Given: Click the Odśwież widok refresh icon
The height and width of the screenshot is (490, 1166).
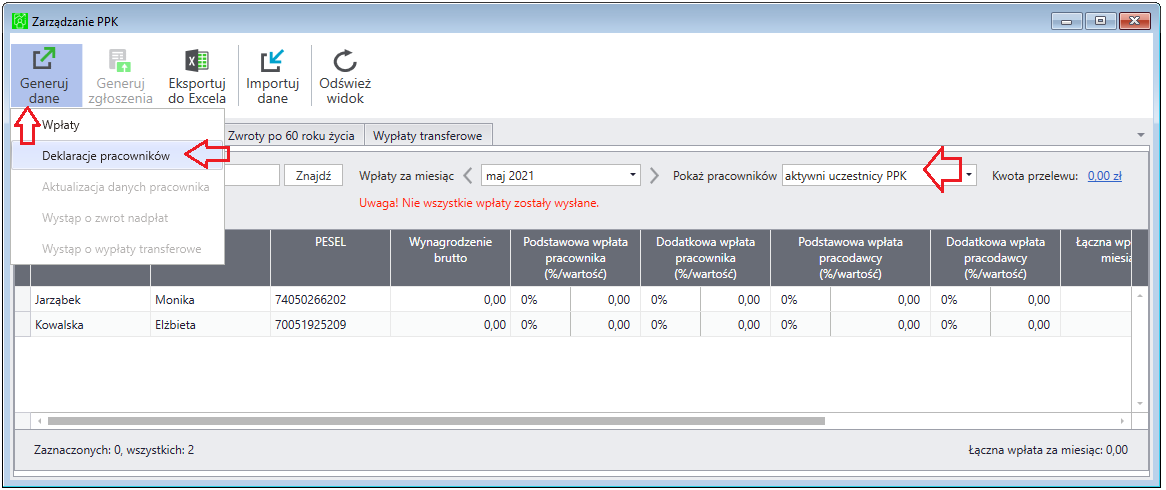Looking at the screenshot, I should click(344, 61).
